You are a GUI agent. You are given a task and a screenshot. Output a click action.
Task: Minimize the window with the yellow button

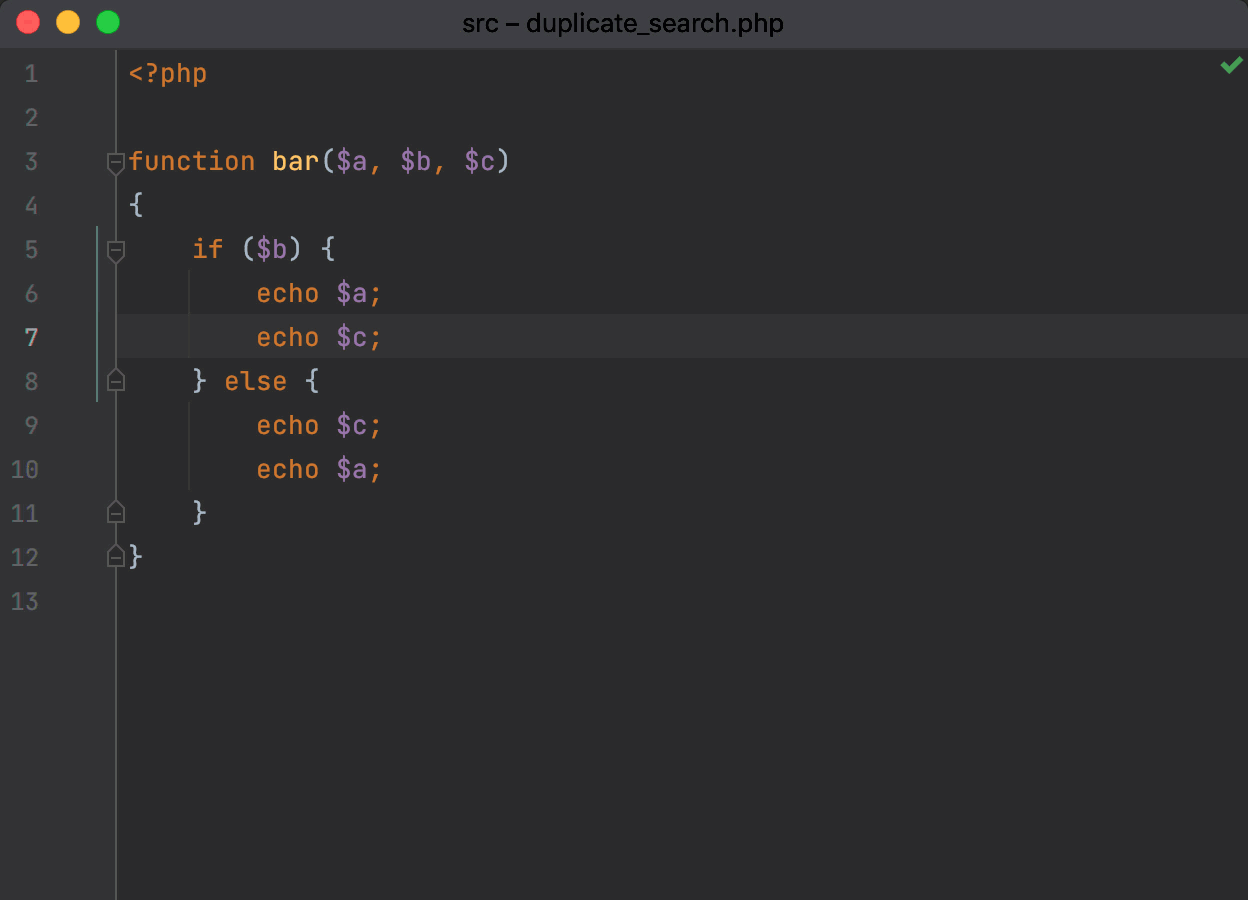point(68,22)
